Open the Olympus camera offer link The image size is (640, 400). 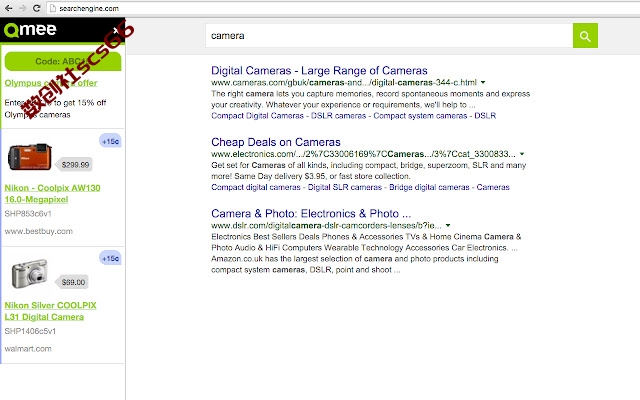pyautogui.click(x=51, y=83)
